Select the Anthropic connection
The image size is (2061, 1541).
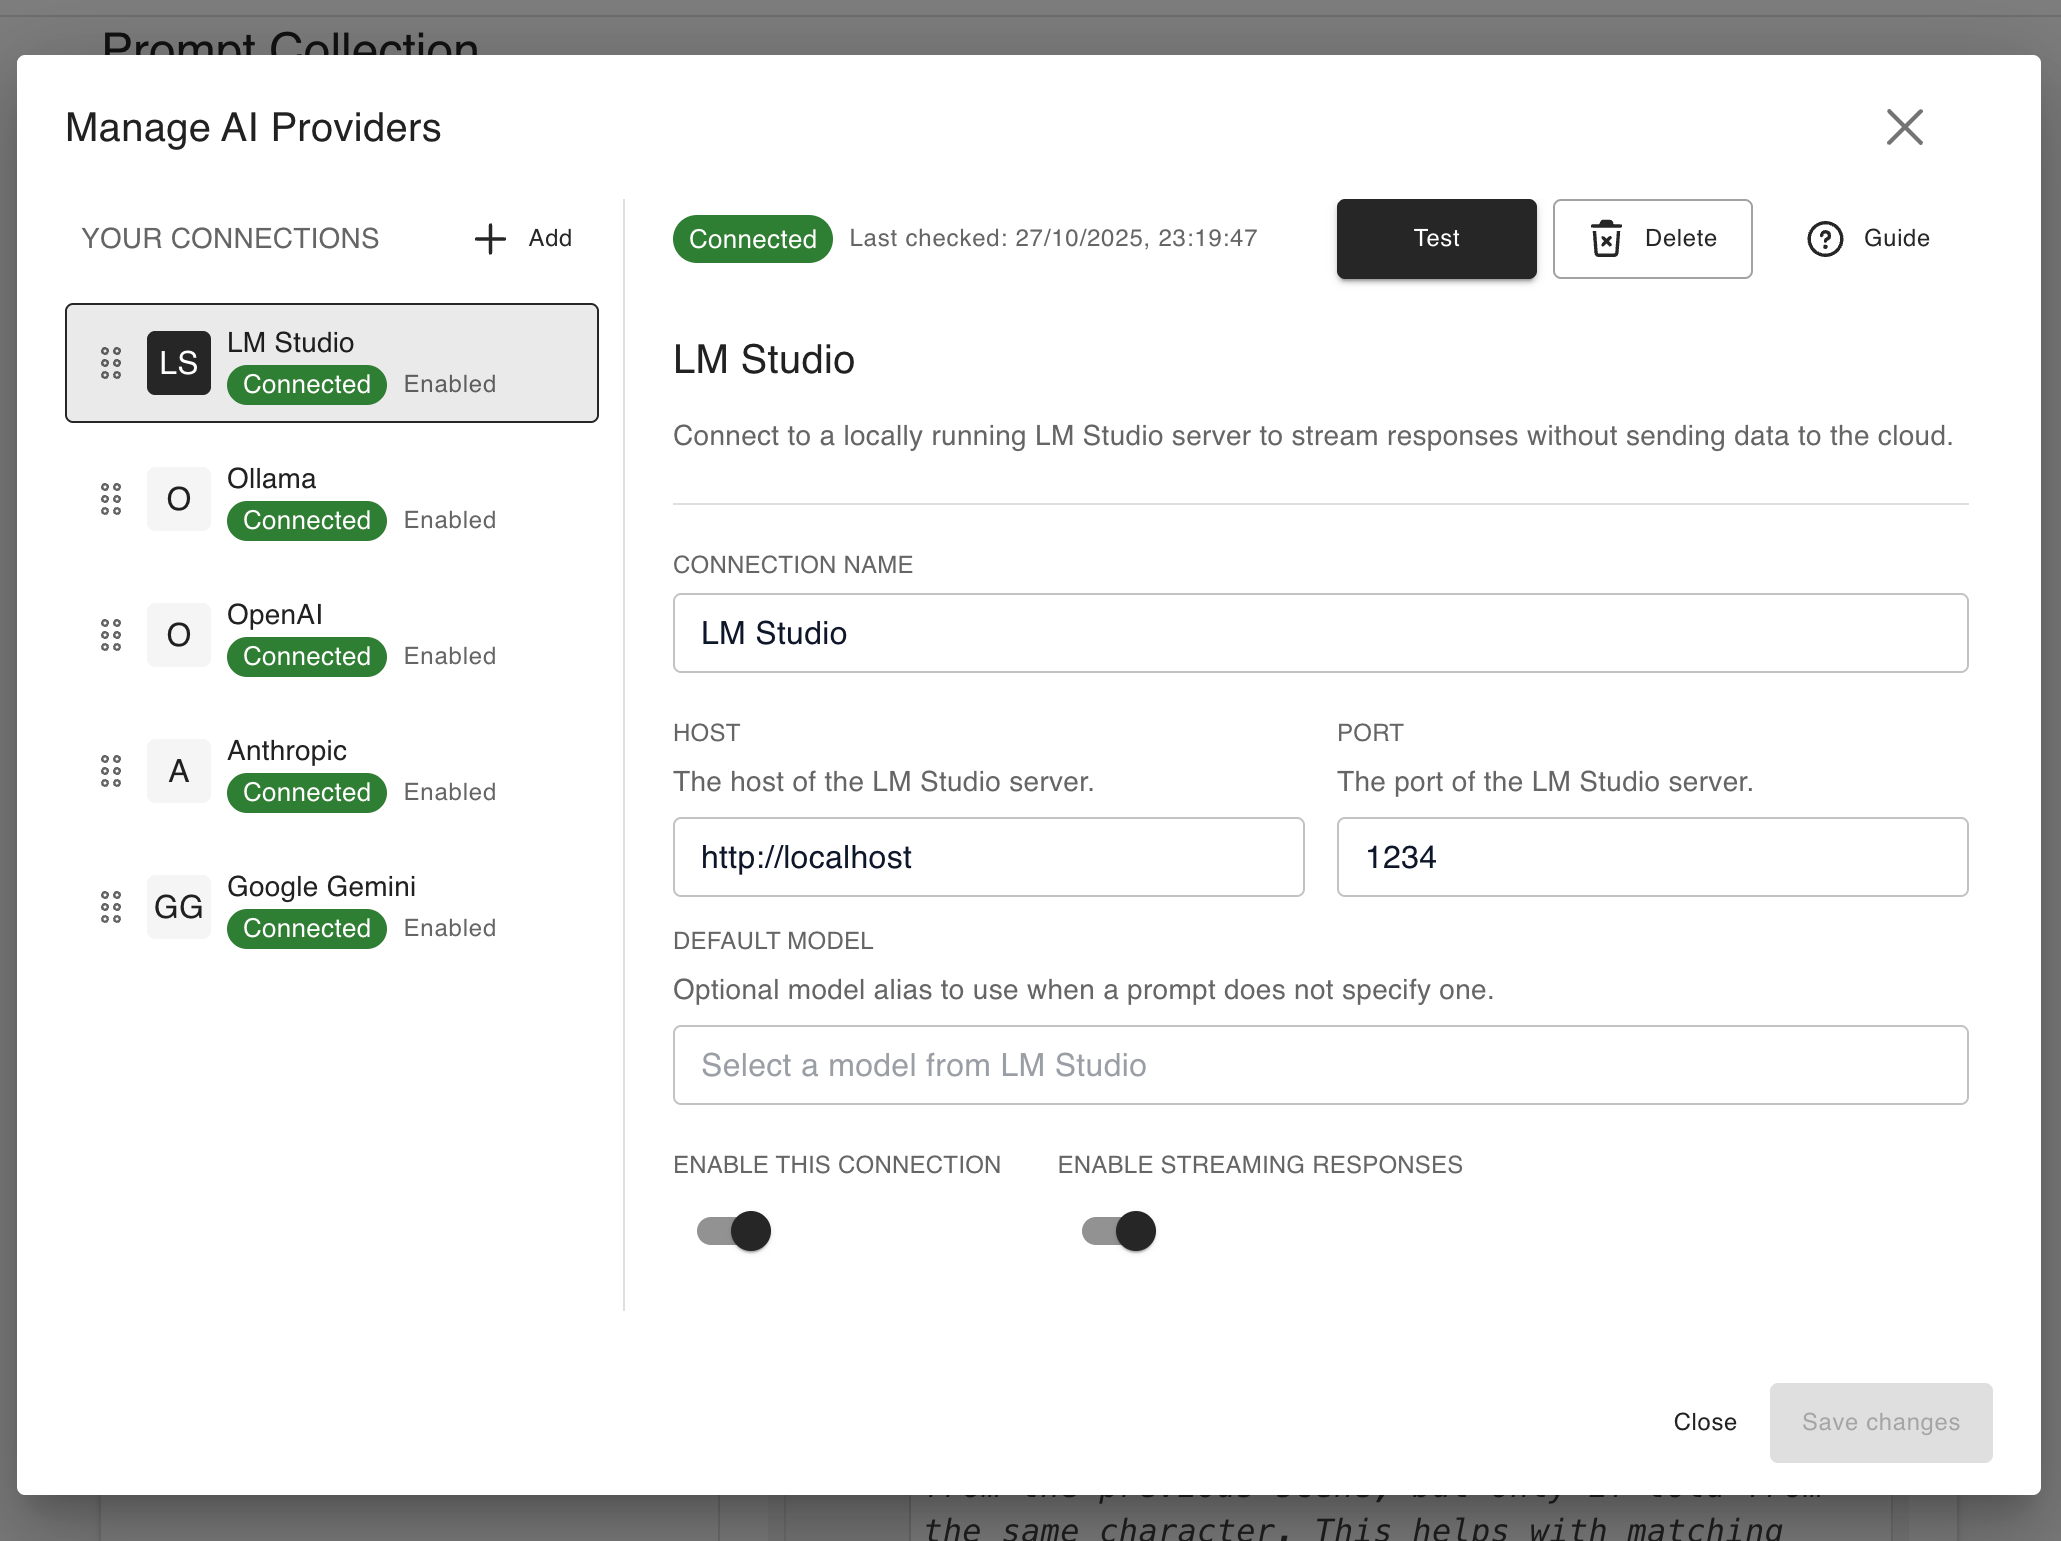[x=330, y=771]
